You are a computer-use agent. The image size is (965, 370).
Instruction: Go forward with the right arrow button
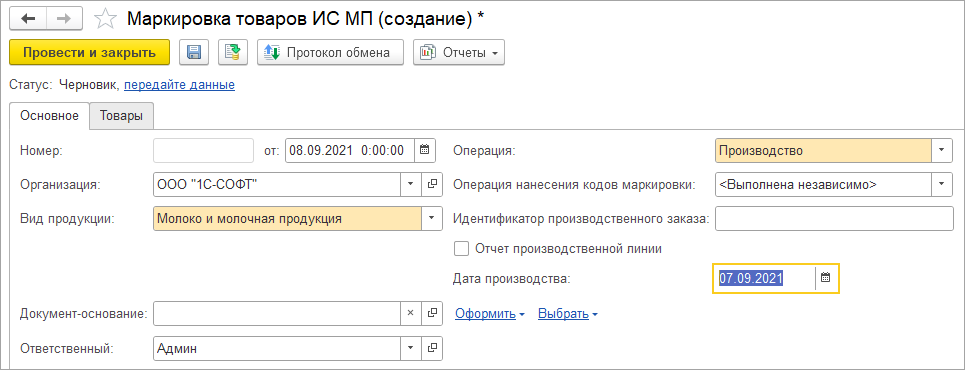click(x=64, y=18)
